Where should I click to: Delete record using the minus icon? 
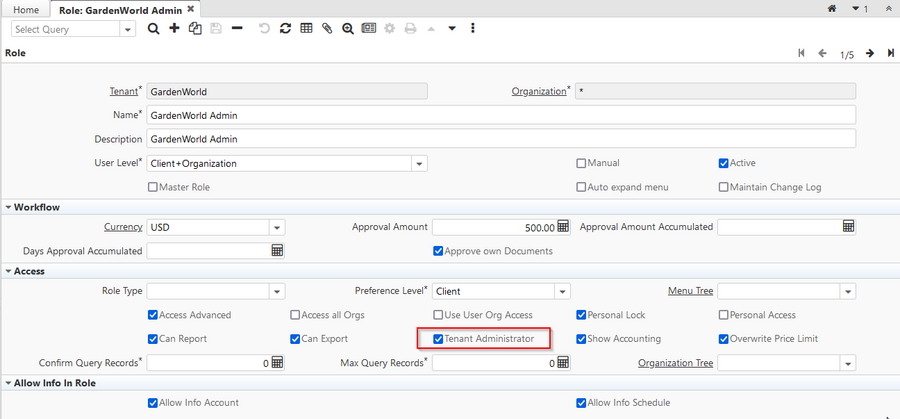click(237, 29)
